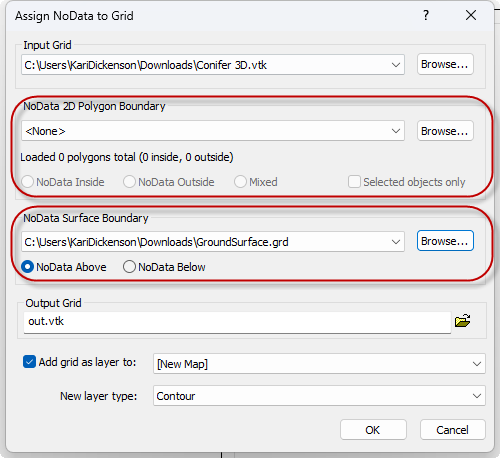Viewport: 500px width, 458px height.
Task: Click the help question mark icon
Action: pos(426,15)
